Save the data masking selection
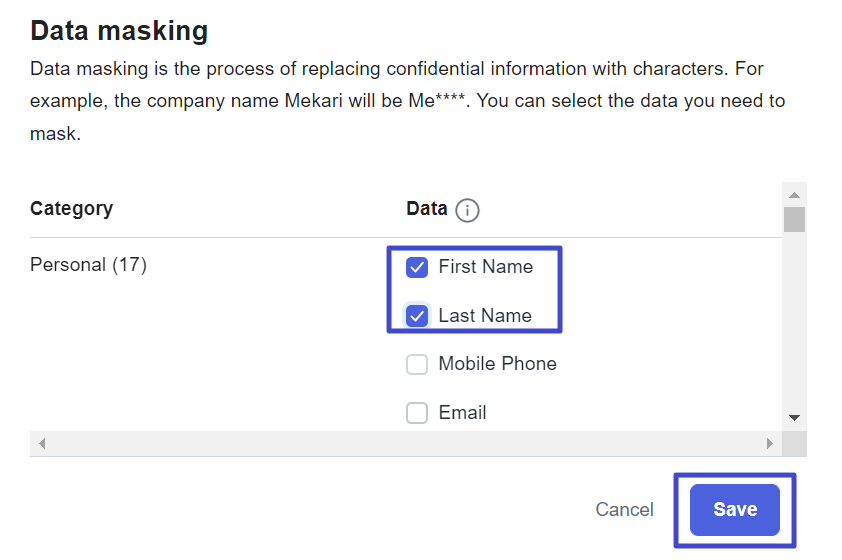842x560 pixels. pyautogui.click(x=735, y=510)
